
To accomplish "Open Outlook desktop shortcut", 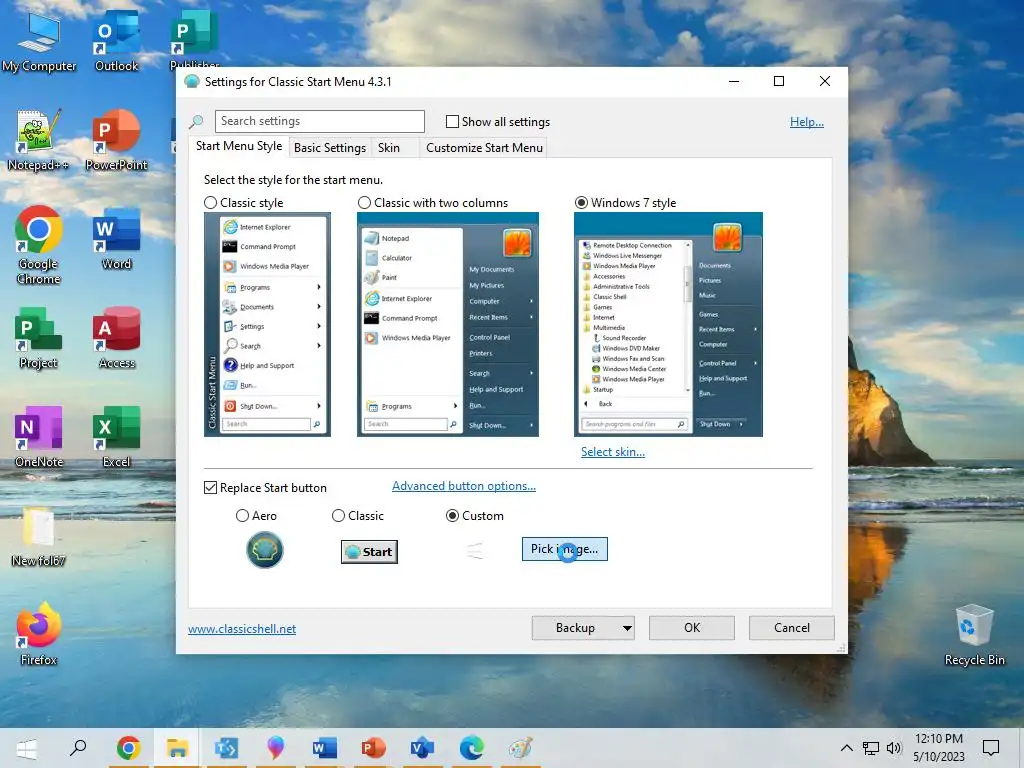I will click(x=116, y=40).
